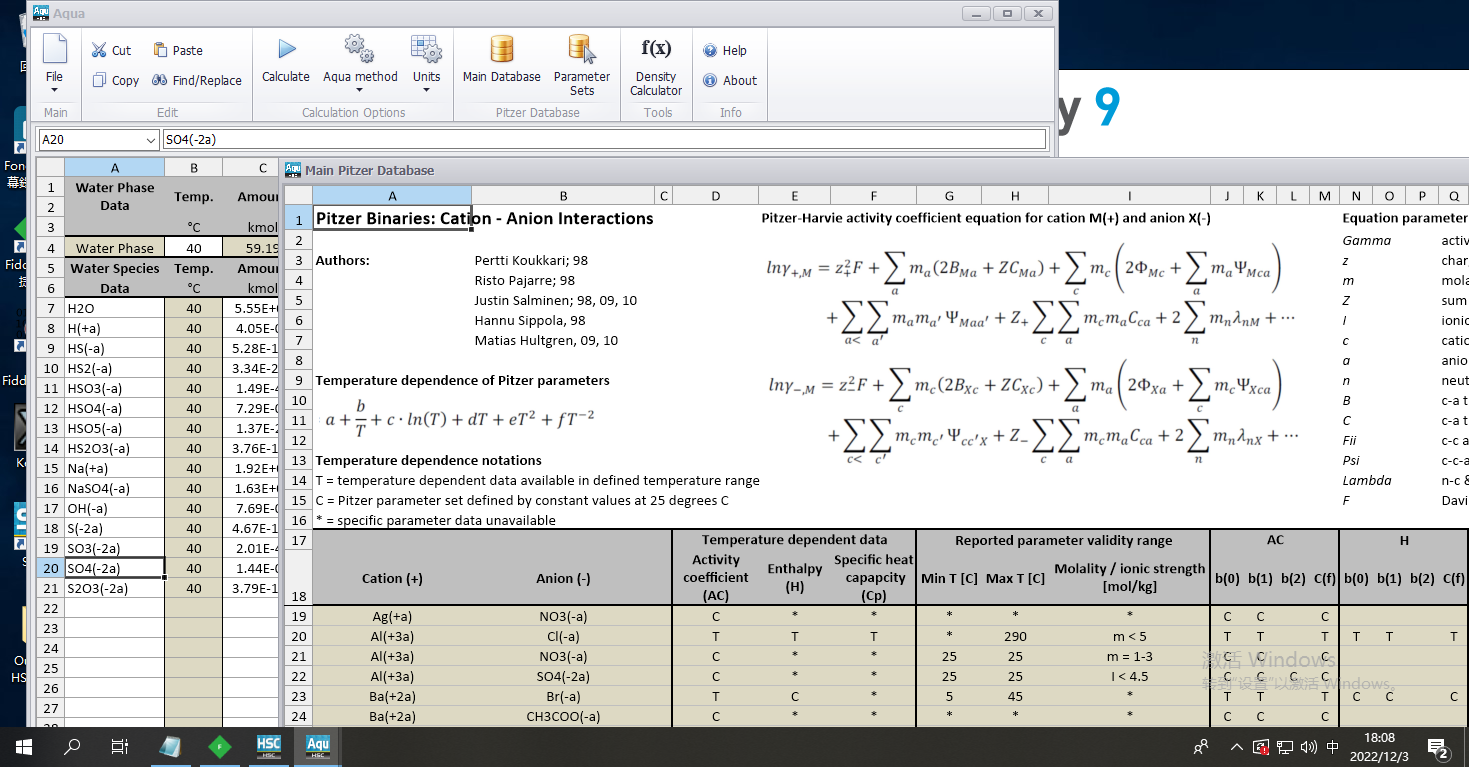The image size is (1469, 767).
Task: Select Ag(+a) cation cell in Pitzer table
Action: tap(392, 616)
